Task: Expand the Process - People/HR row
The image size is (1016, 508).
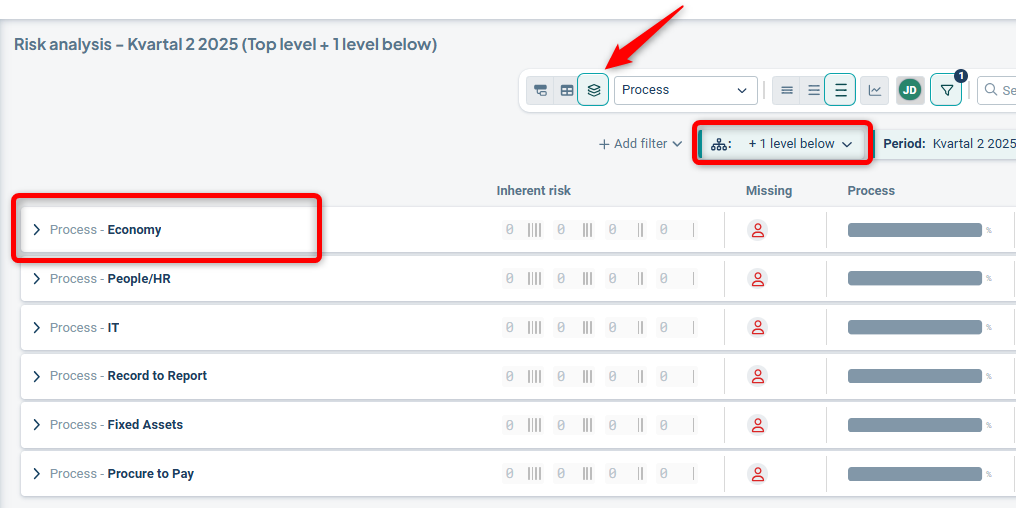Action: click(x=37, y=279)
